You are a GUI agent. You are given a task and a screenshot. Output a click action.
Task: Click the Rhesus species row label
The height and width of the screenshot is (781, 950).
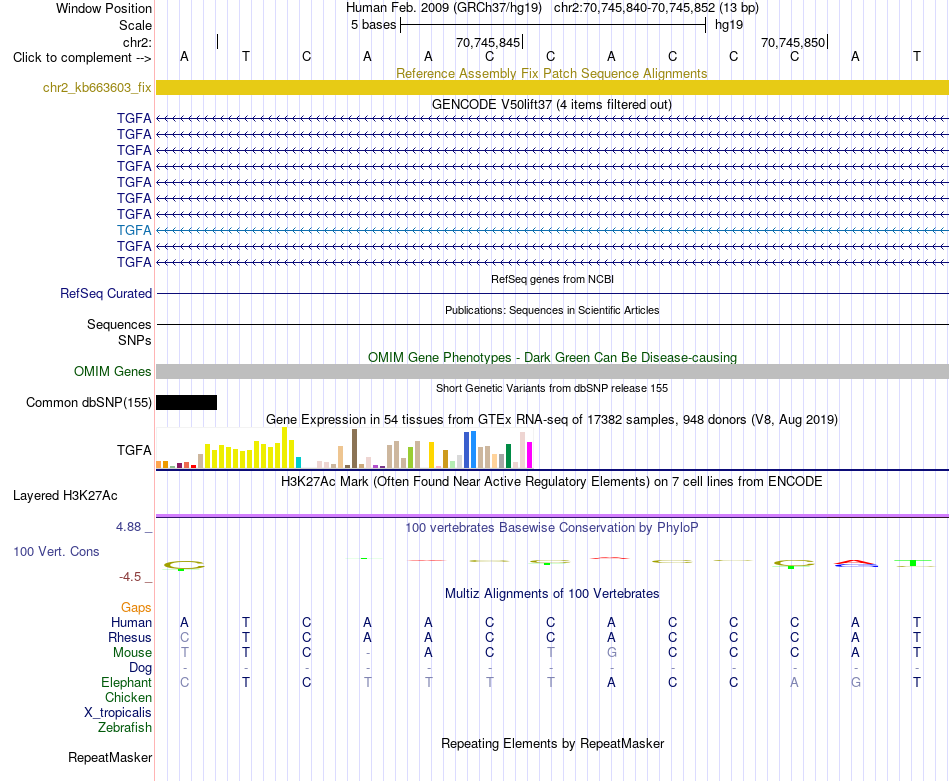click(x=130, y=638)
